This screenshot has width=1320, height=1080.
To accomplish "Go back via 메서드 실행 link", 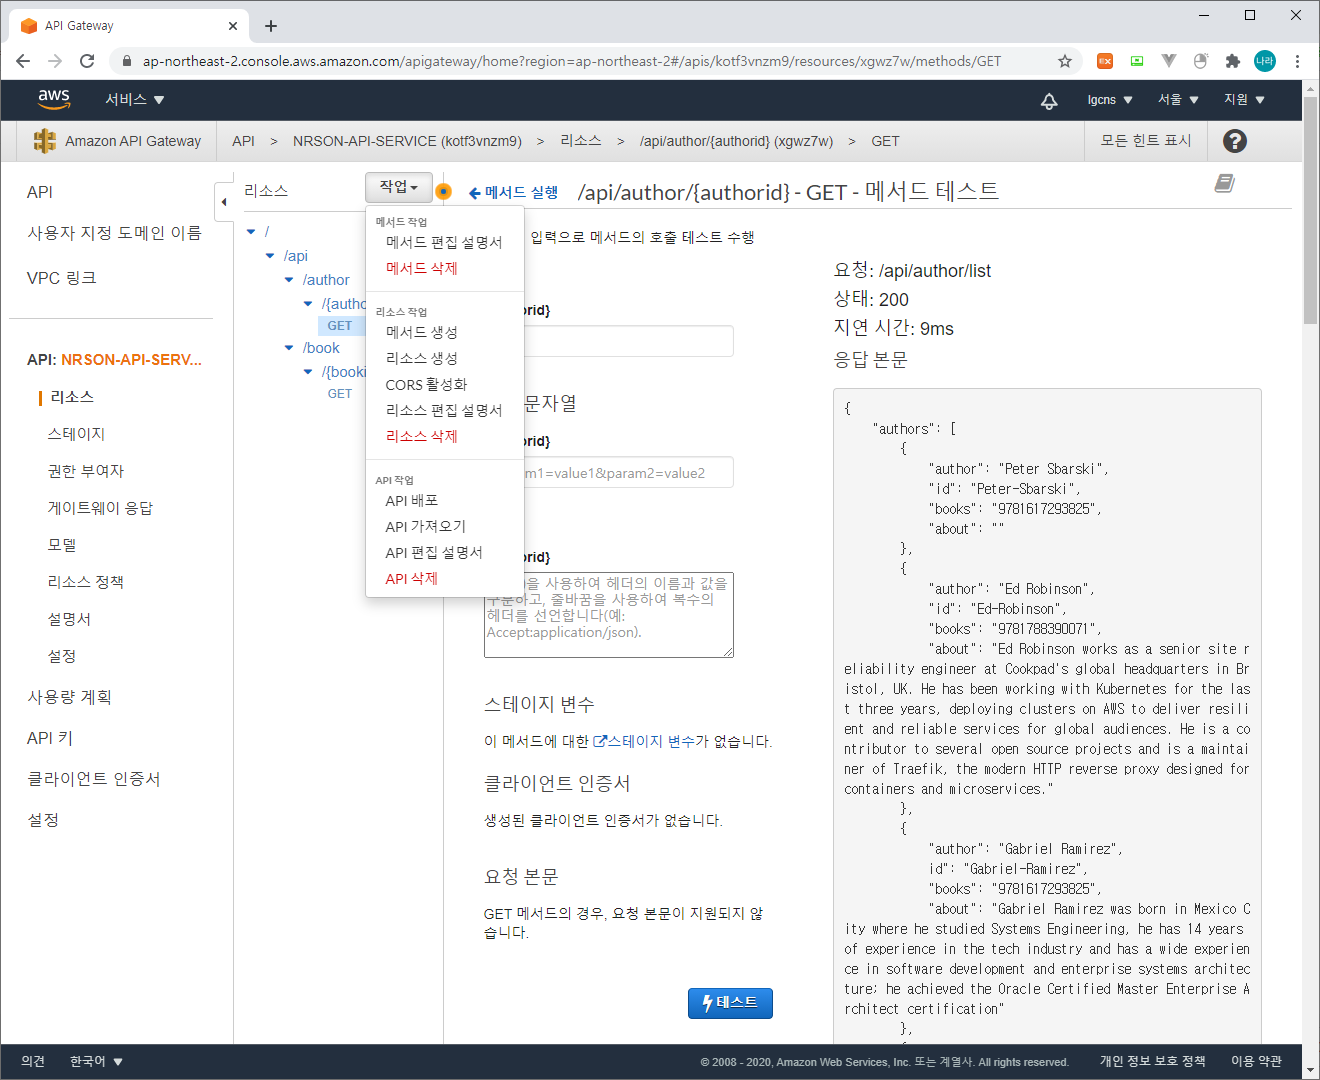I will (x=513, y=192).
